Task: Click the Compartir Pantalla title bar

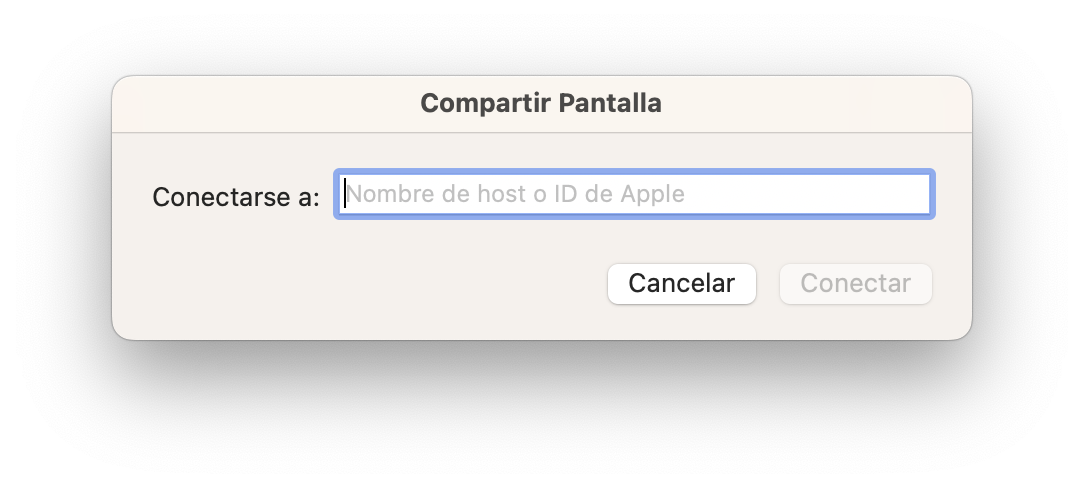Action: [540, 103]
